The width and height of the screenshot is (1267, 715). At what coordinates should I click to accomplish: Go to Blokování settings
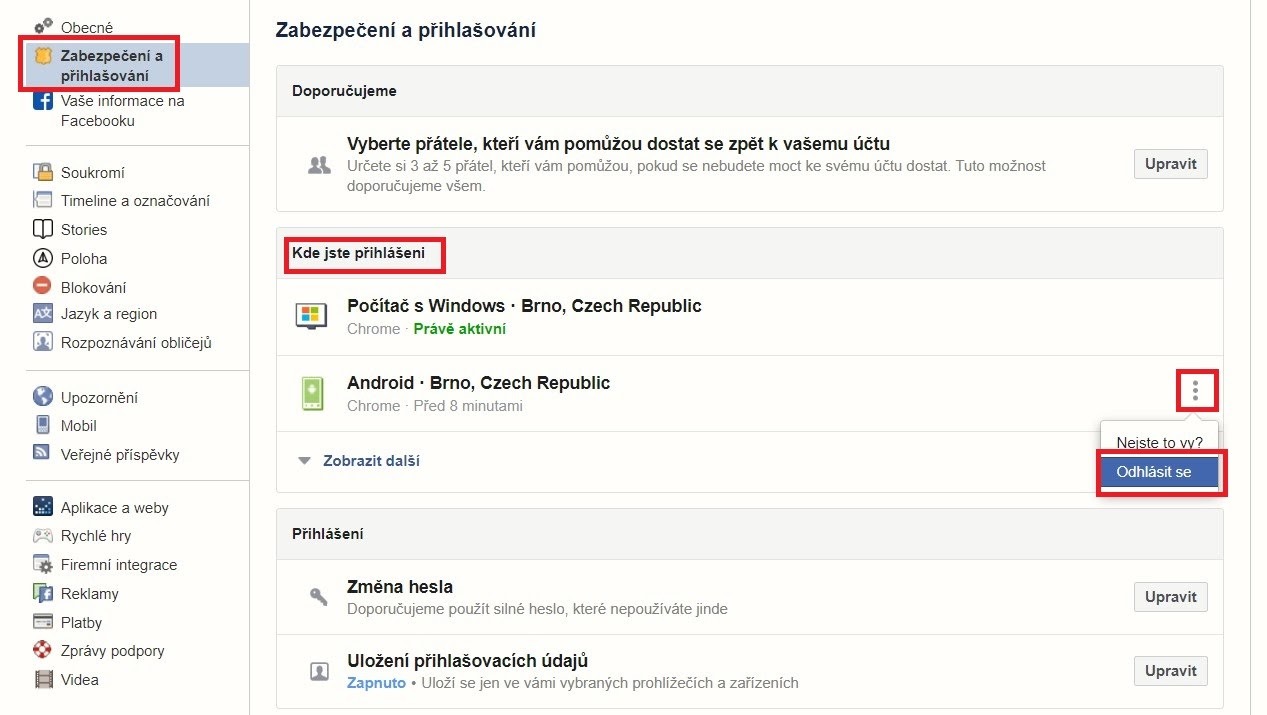point(93,286)
